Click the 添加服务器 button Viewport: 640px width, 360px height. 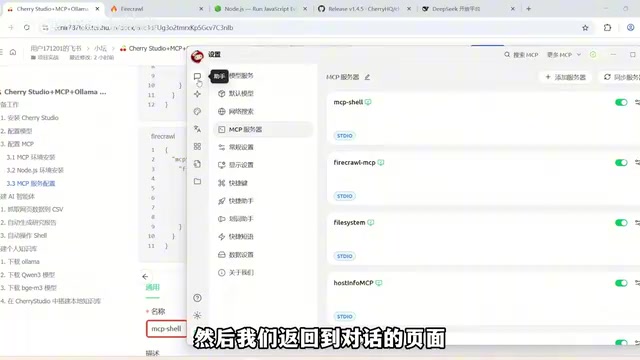pos(565,77)
